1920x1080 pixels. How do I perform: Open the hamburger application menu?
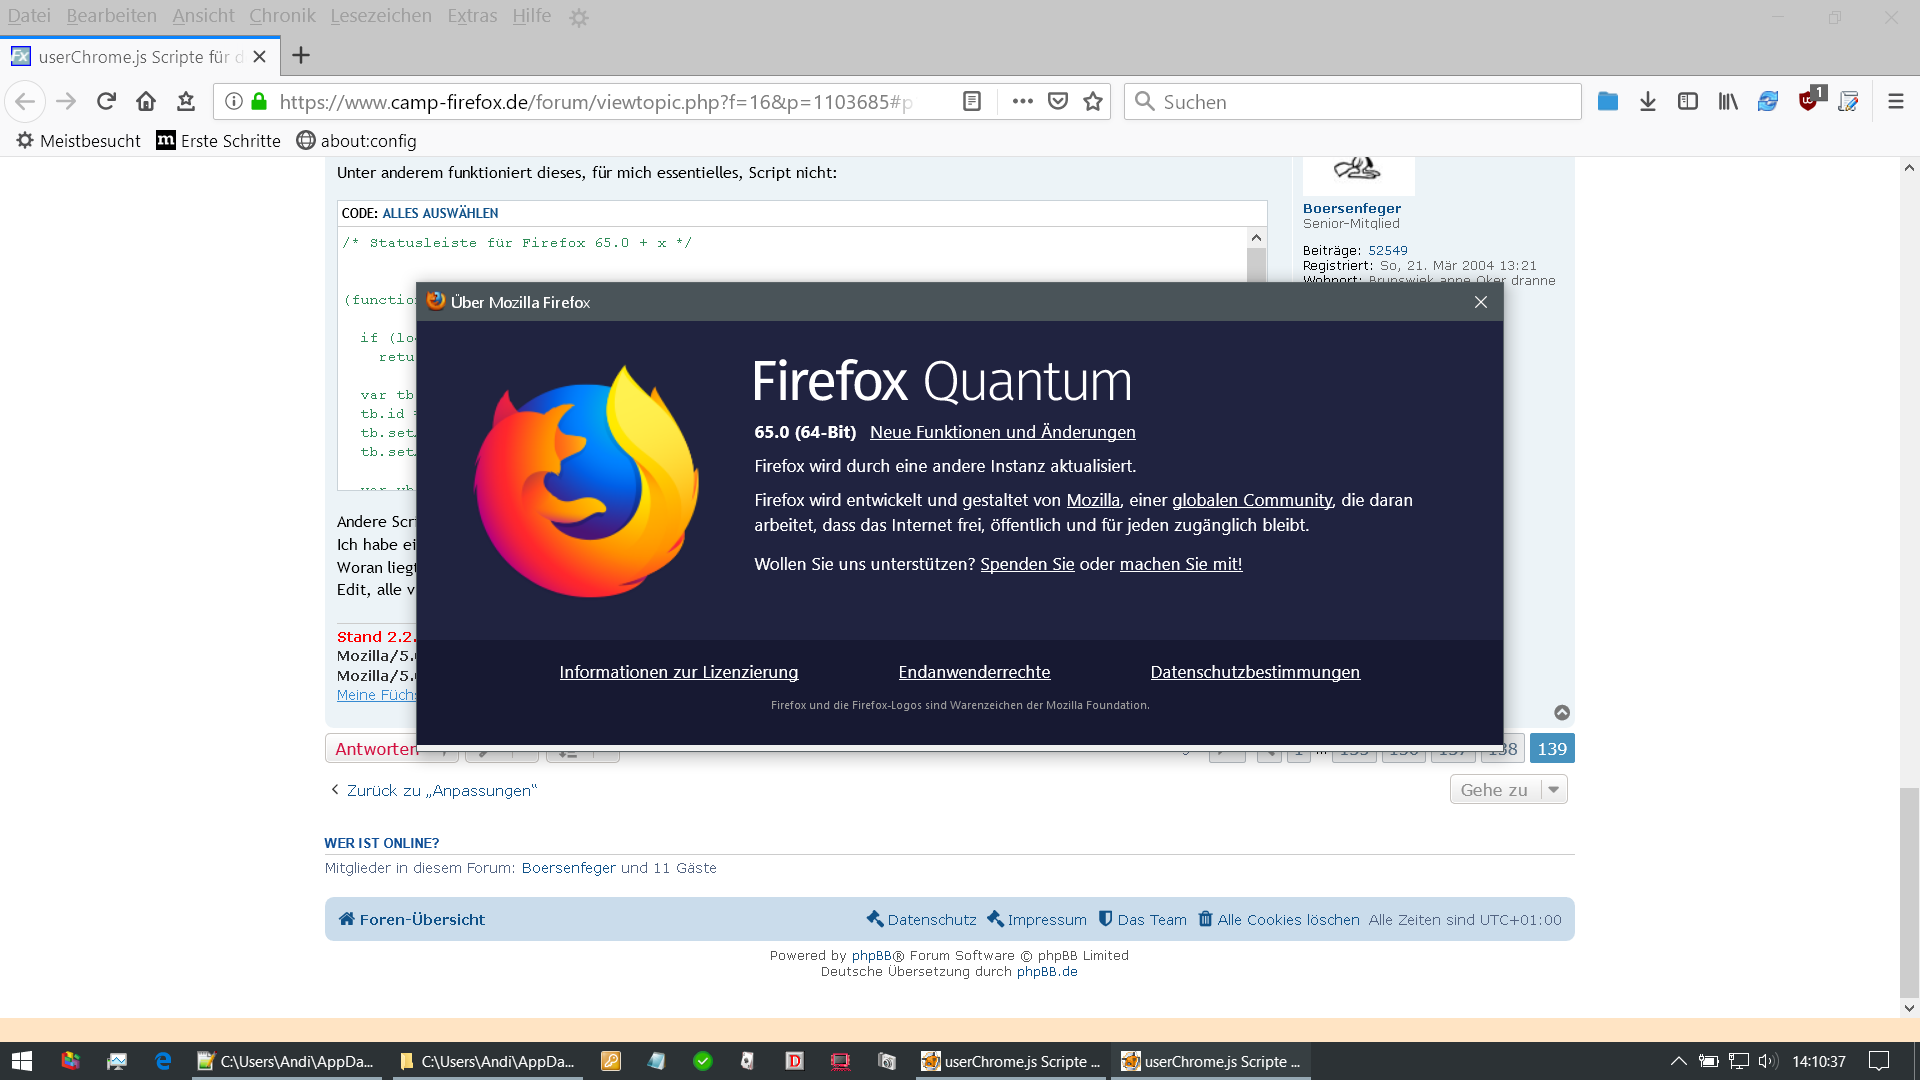1896,101
